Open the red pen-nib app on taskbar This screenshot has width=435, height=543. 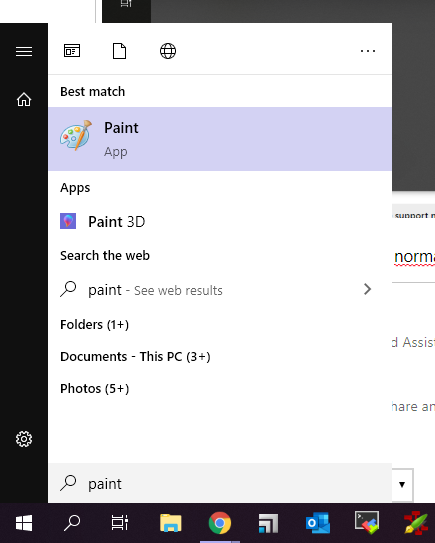point(416,523)
